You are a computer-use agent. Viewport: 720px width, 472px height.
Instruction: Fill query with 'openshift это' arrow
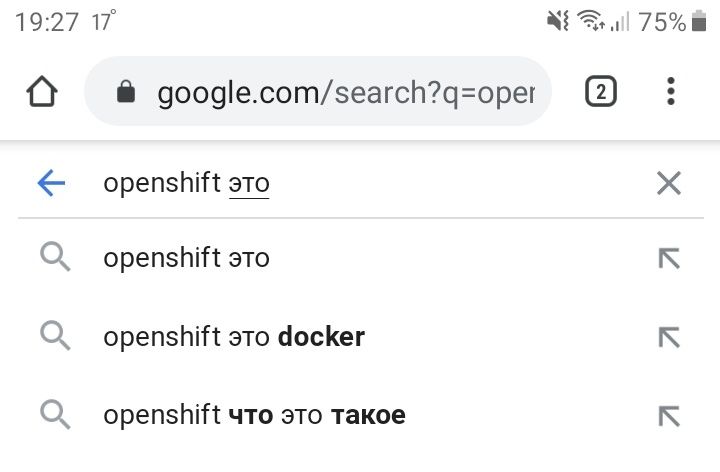(669, 258)
